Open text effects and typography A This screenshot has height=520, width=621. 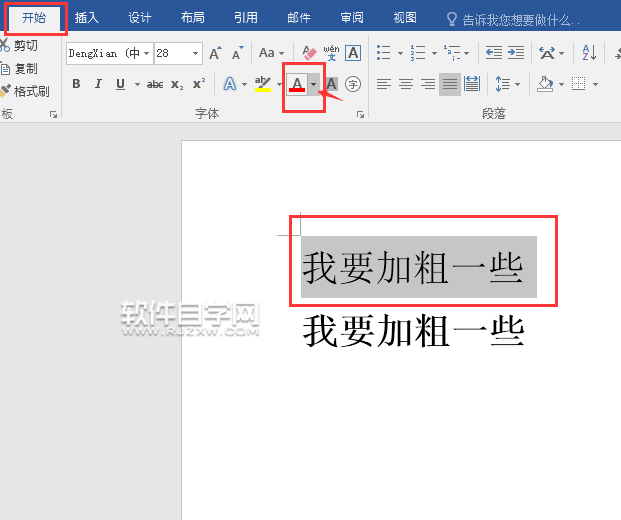[x=230, y=84]
